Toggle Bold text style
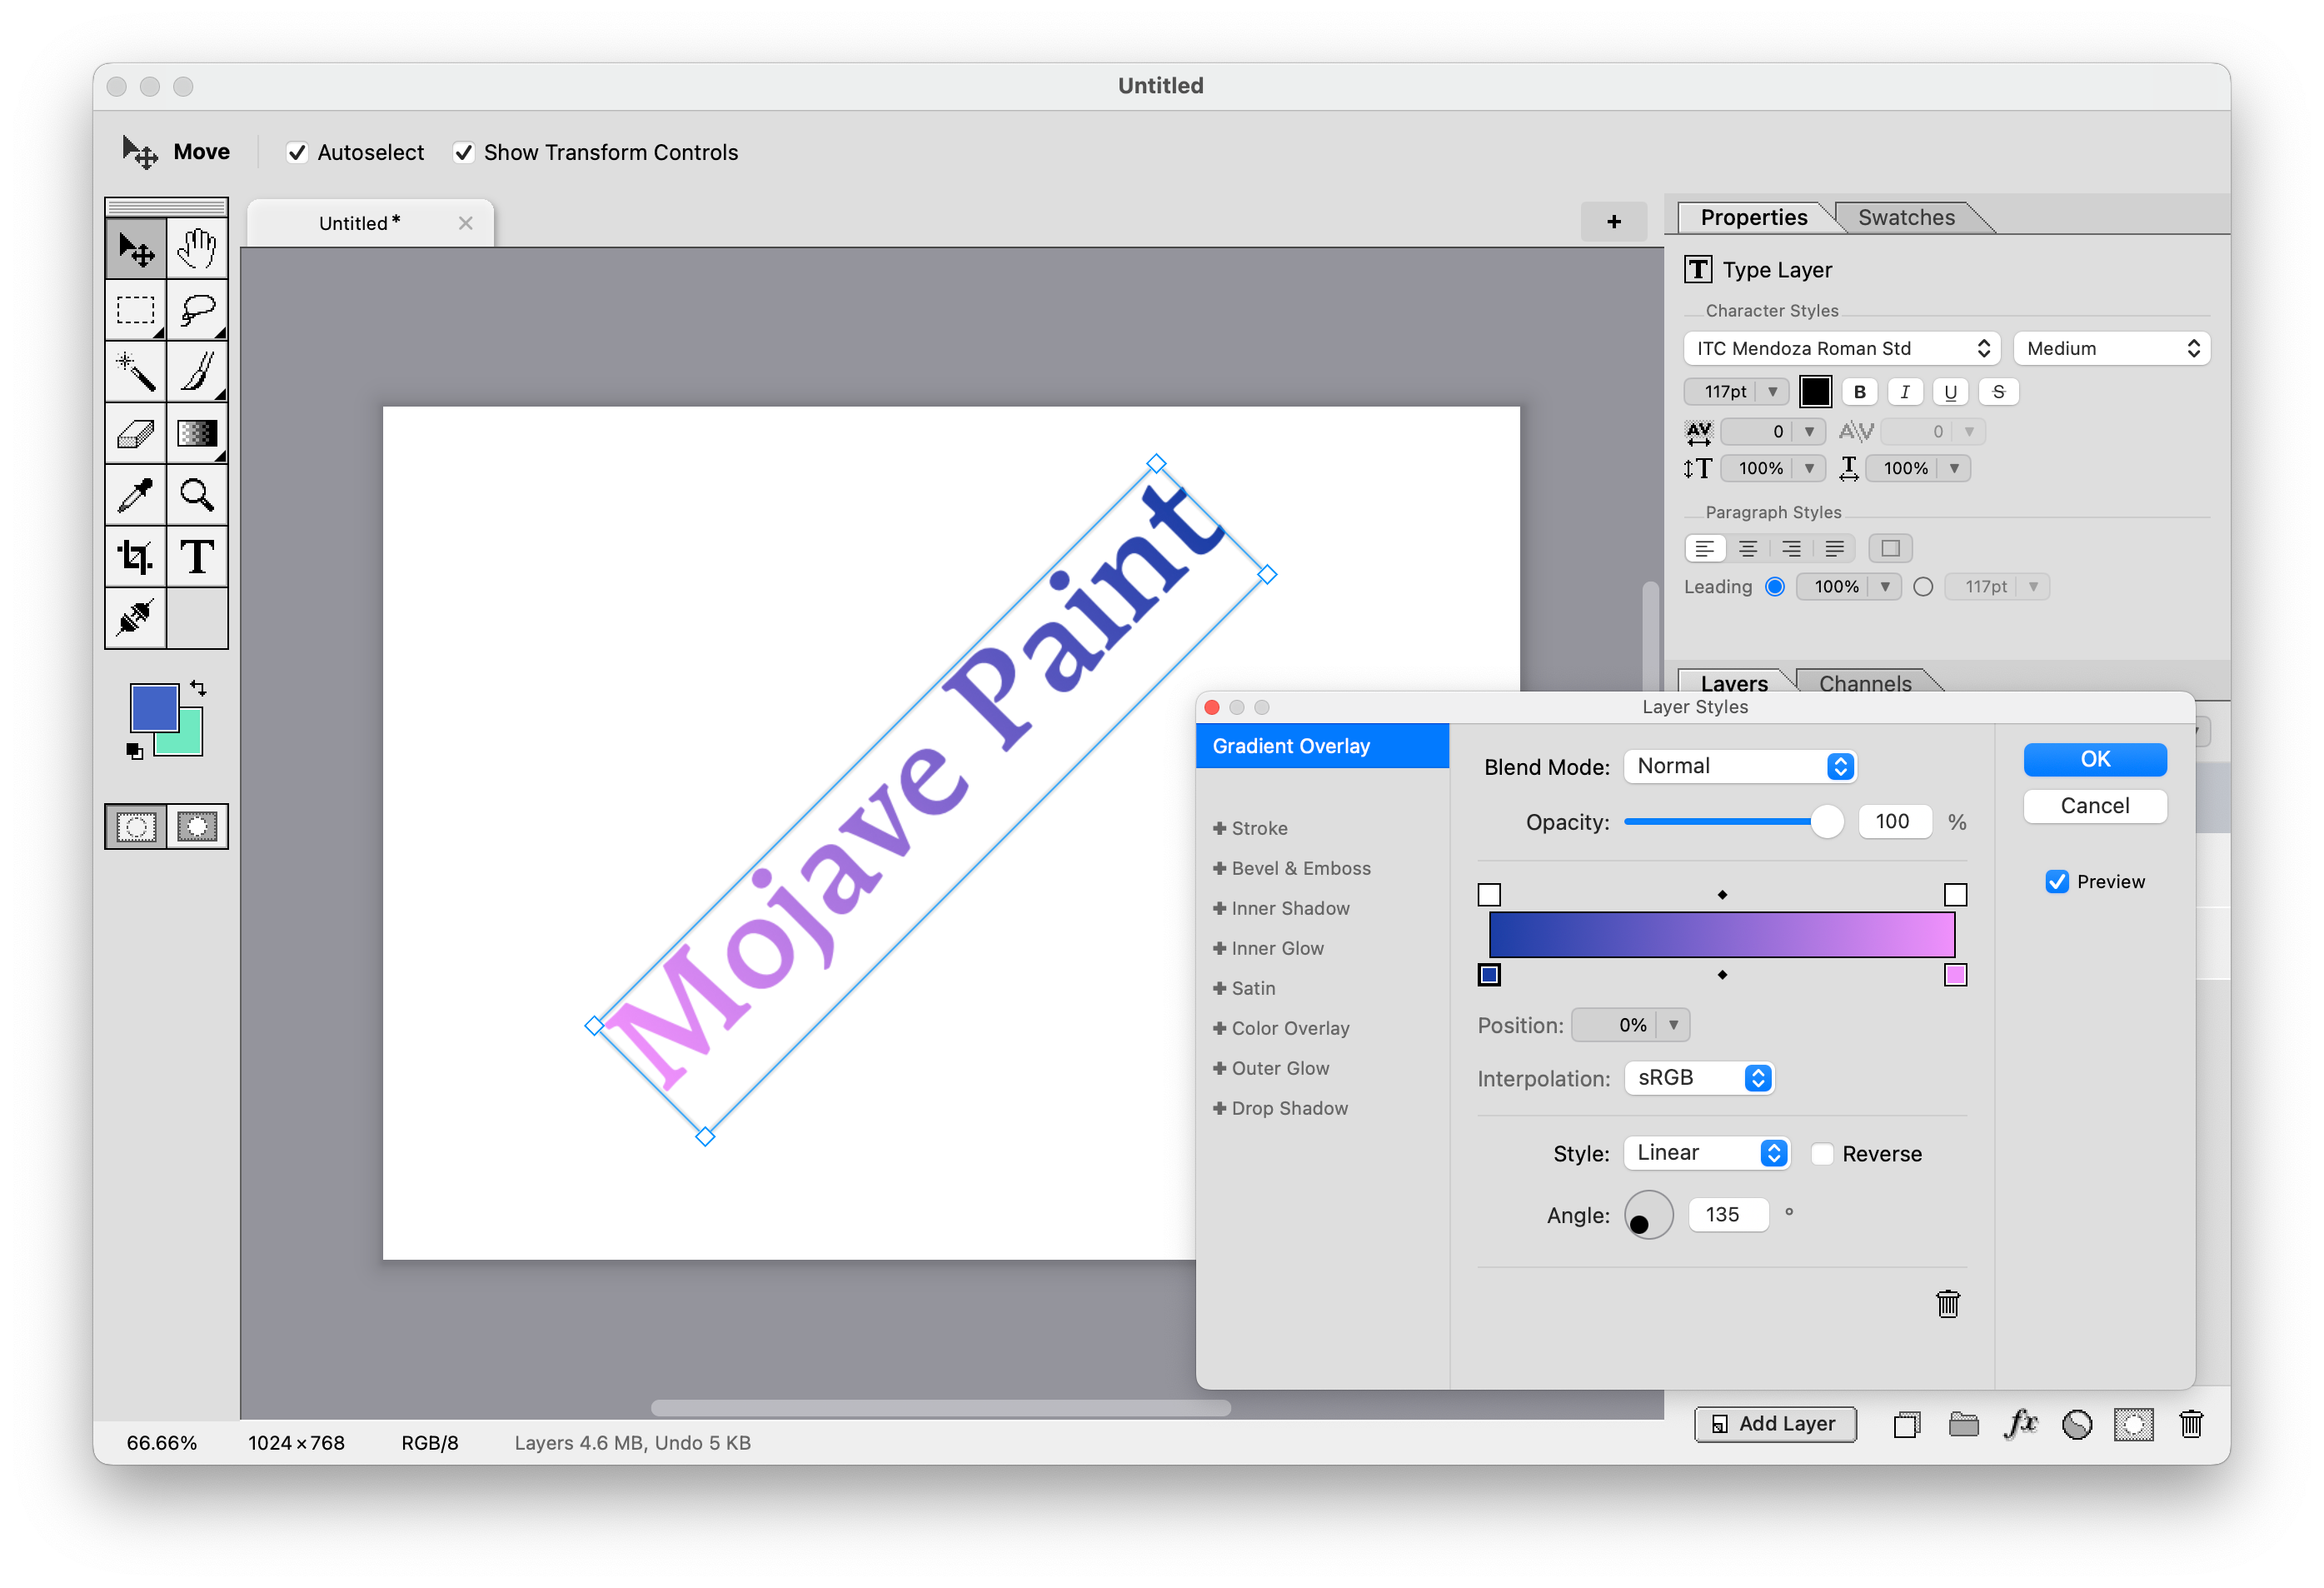 [1860, 392]
